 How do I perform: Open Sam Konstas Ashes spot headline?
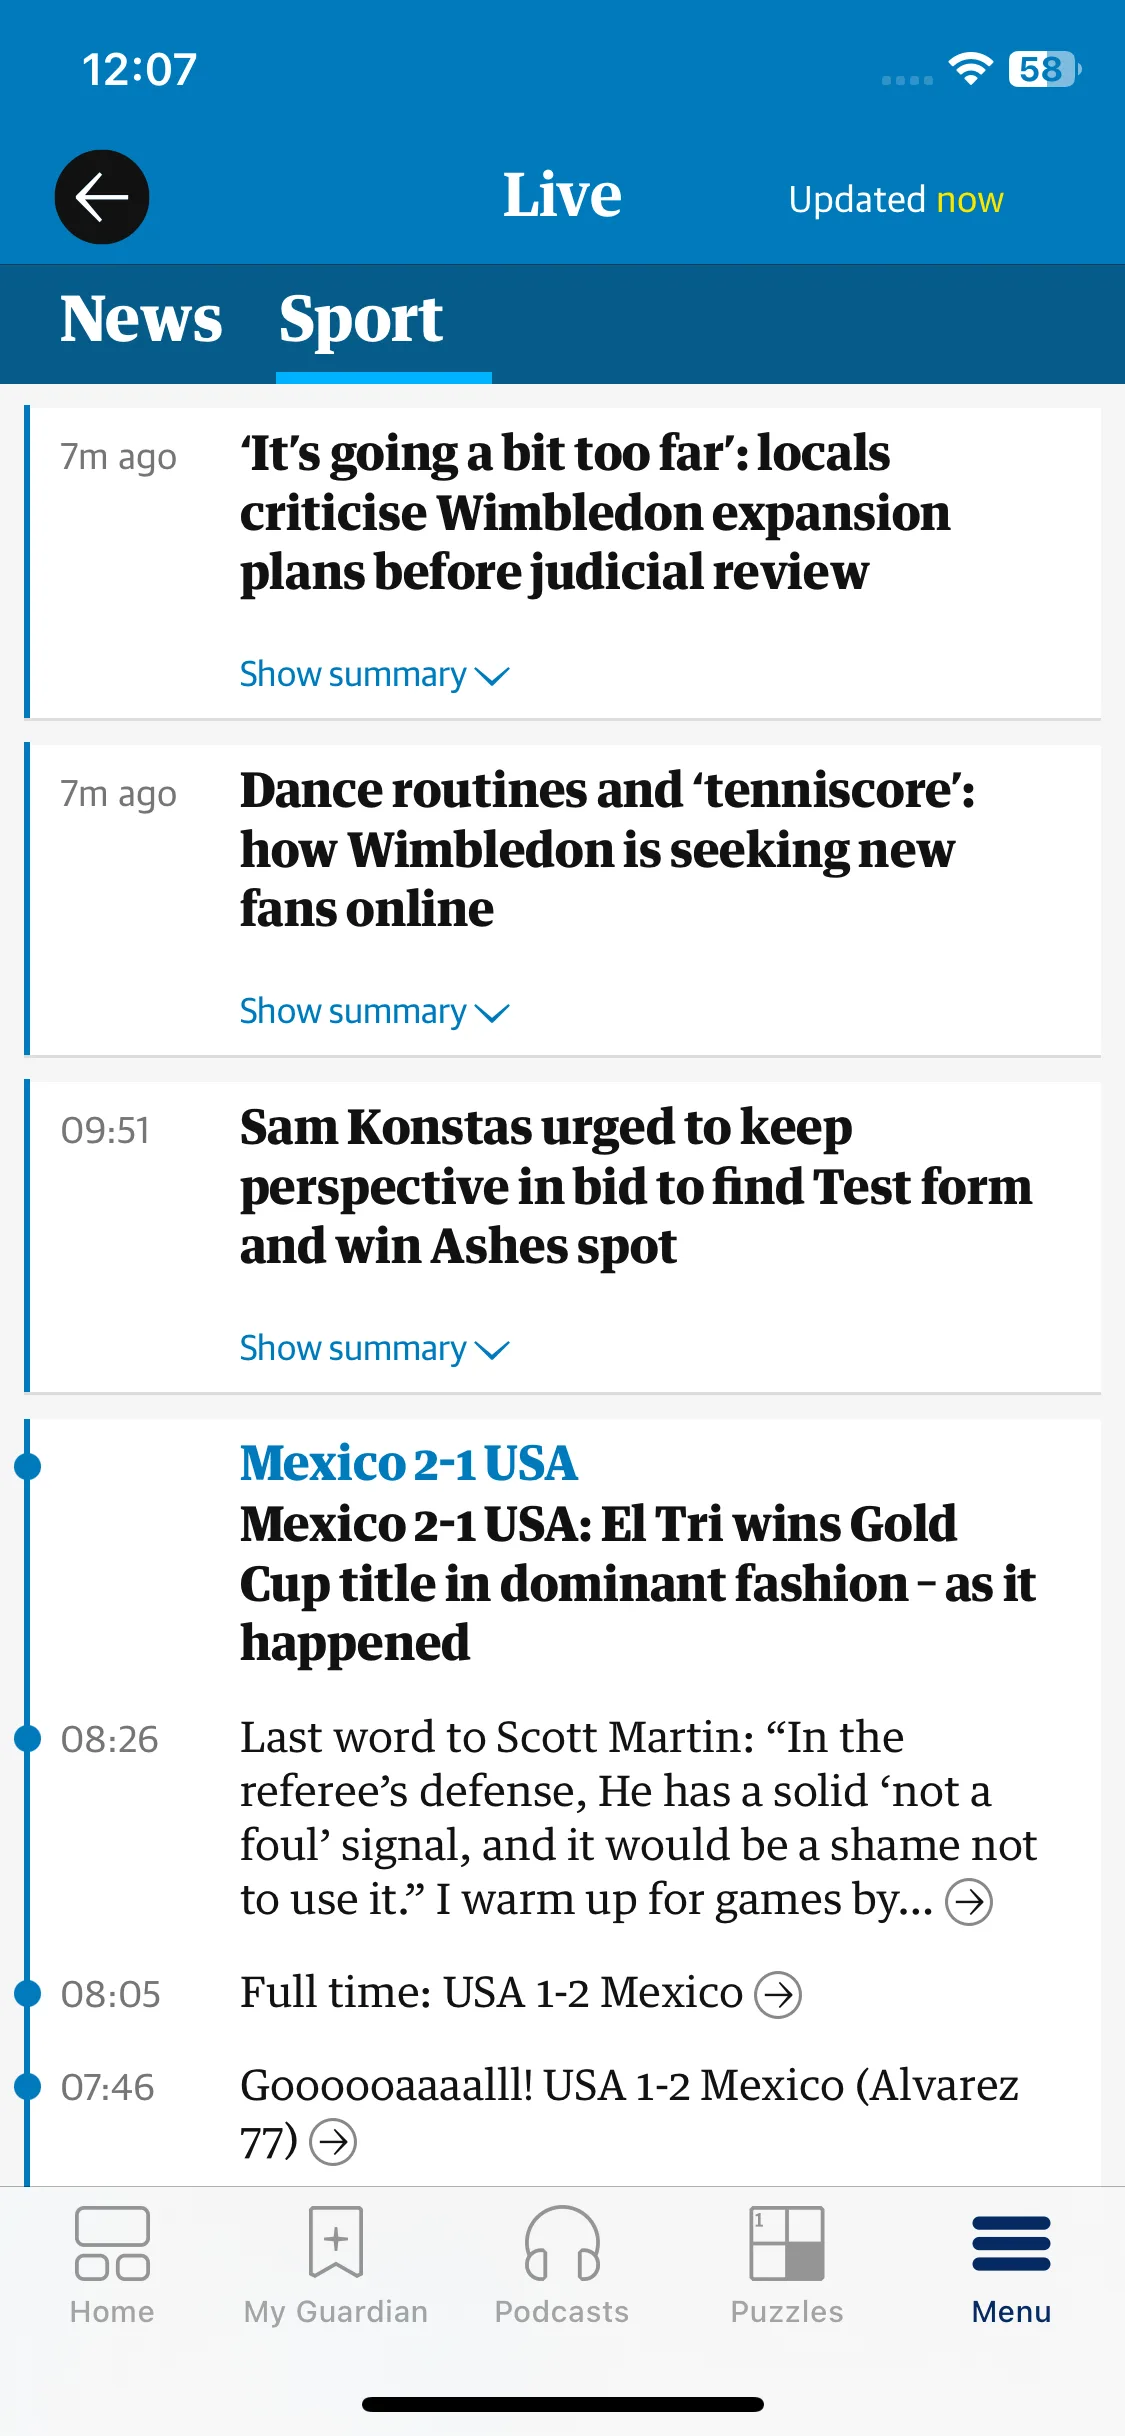pyautogui.click(x=636, y=1187)
